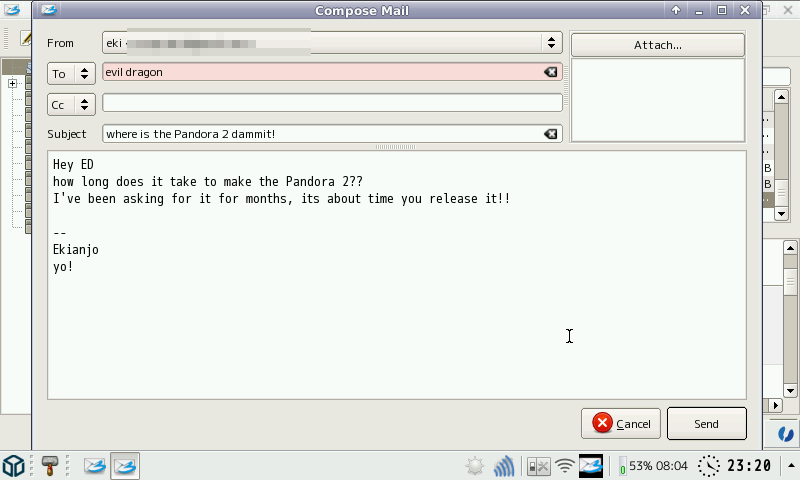800x480 pixels.
Task: Click the Attach... button
Action: pyautogui.click(x=657, y=45)
